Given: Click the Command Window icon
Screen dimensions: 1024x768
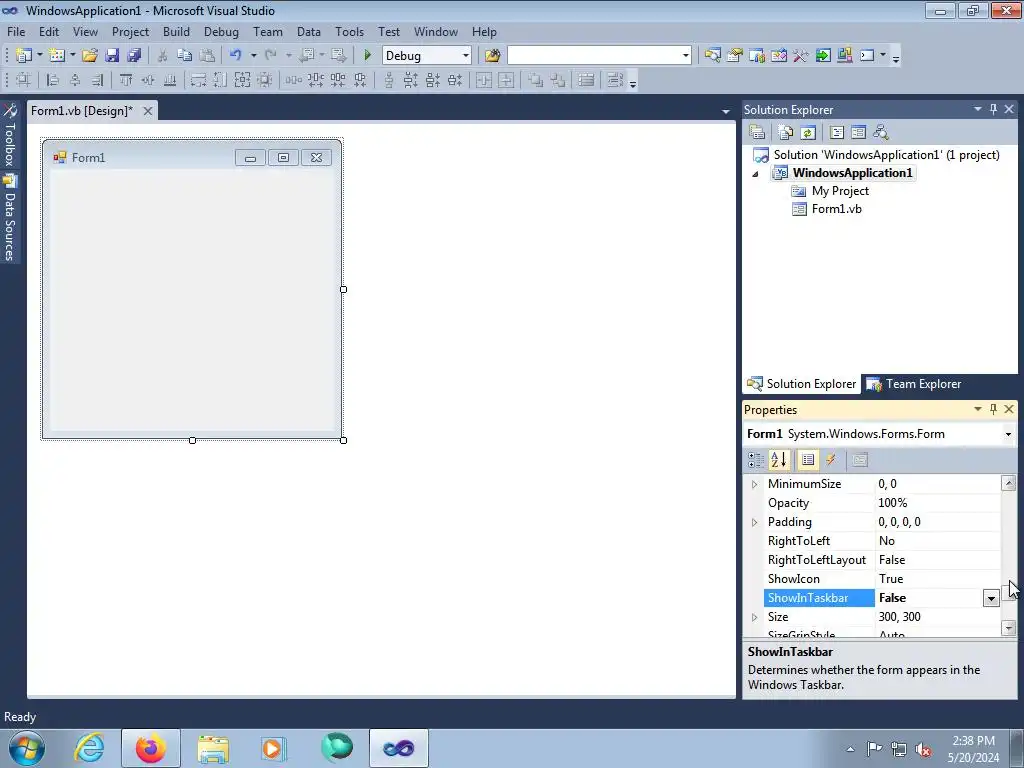Looking at the screenshot, I should coord(867,56).
